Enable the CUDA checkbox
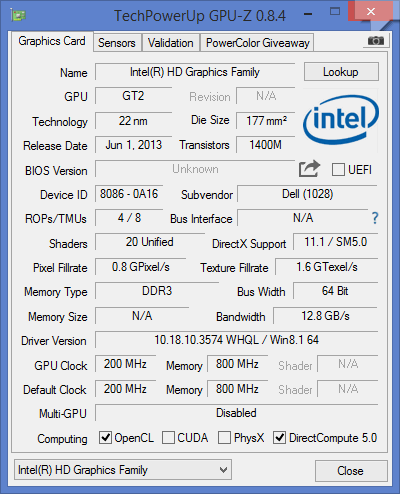 (168, 438)
